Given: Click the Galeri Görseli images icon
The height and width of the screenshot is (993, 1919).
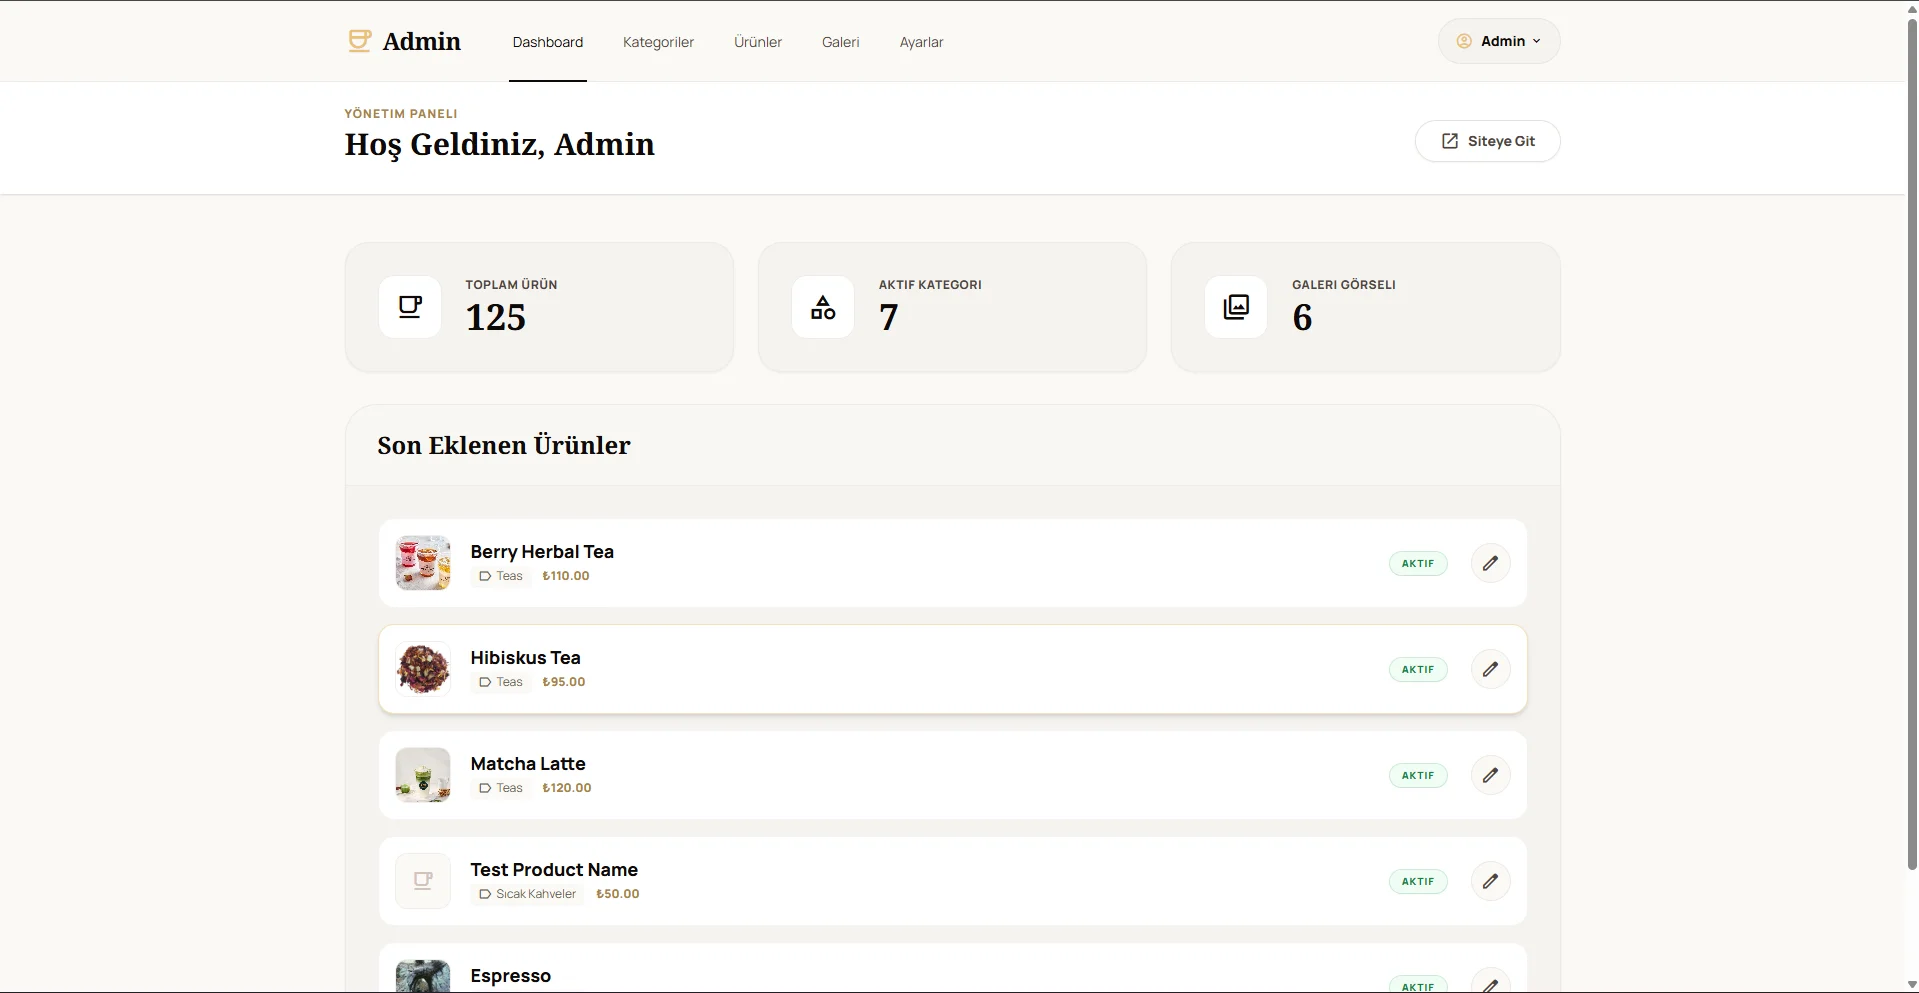Looking at the screenshot, I should (x=1236, y=307).
